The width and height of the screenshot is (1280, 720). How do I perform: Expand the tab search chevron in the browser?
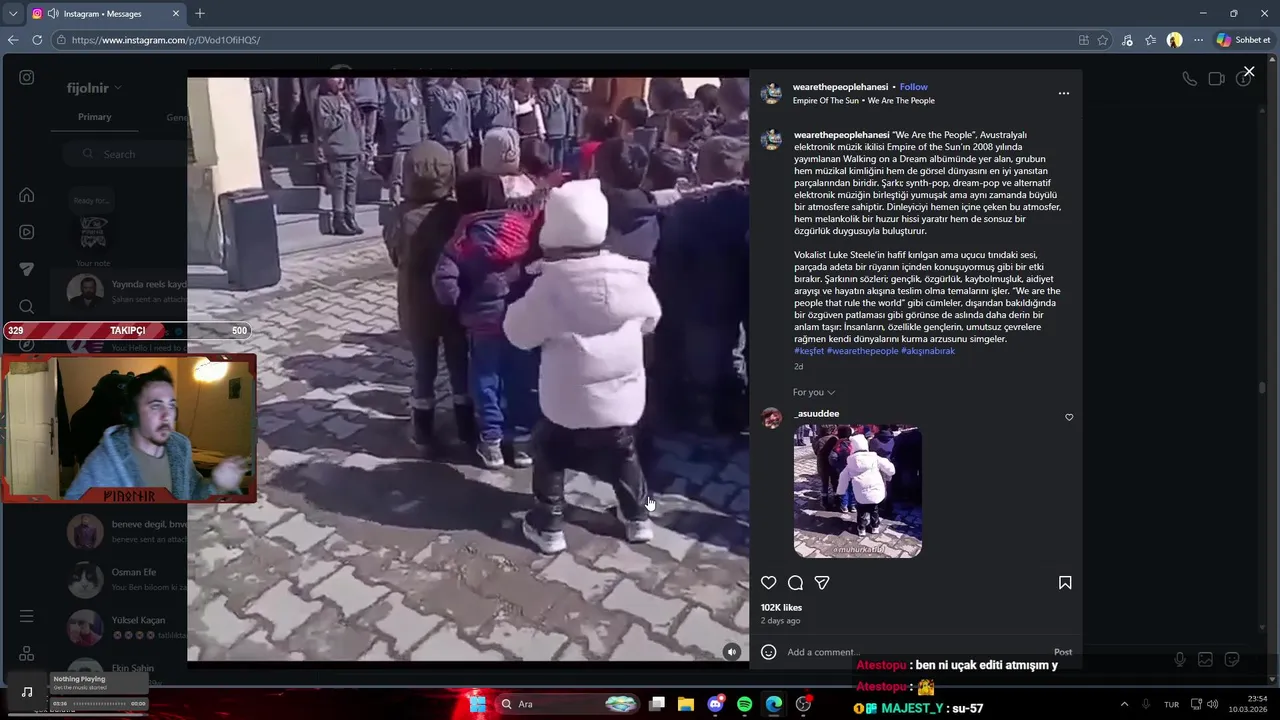click(12, 14)
